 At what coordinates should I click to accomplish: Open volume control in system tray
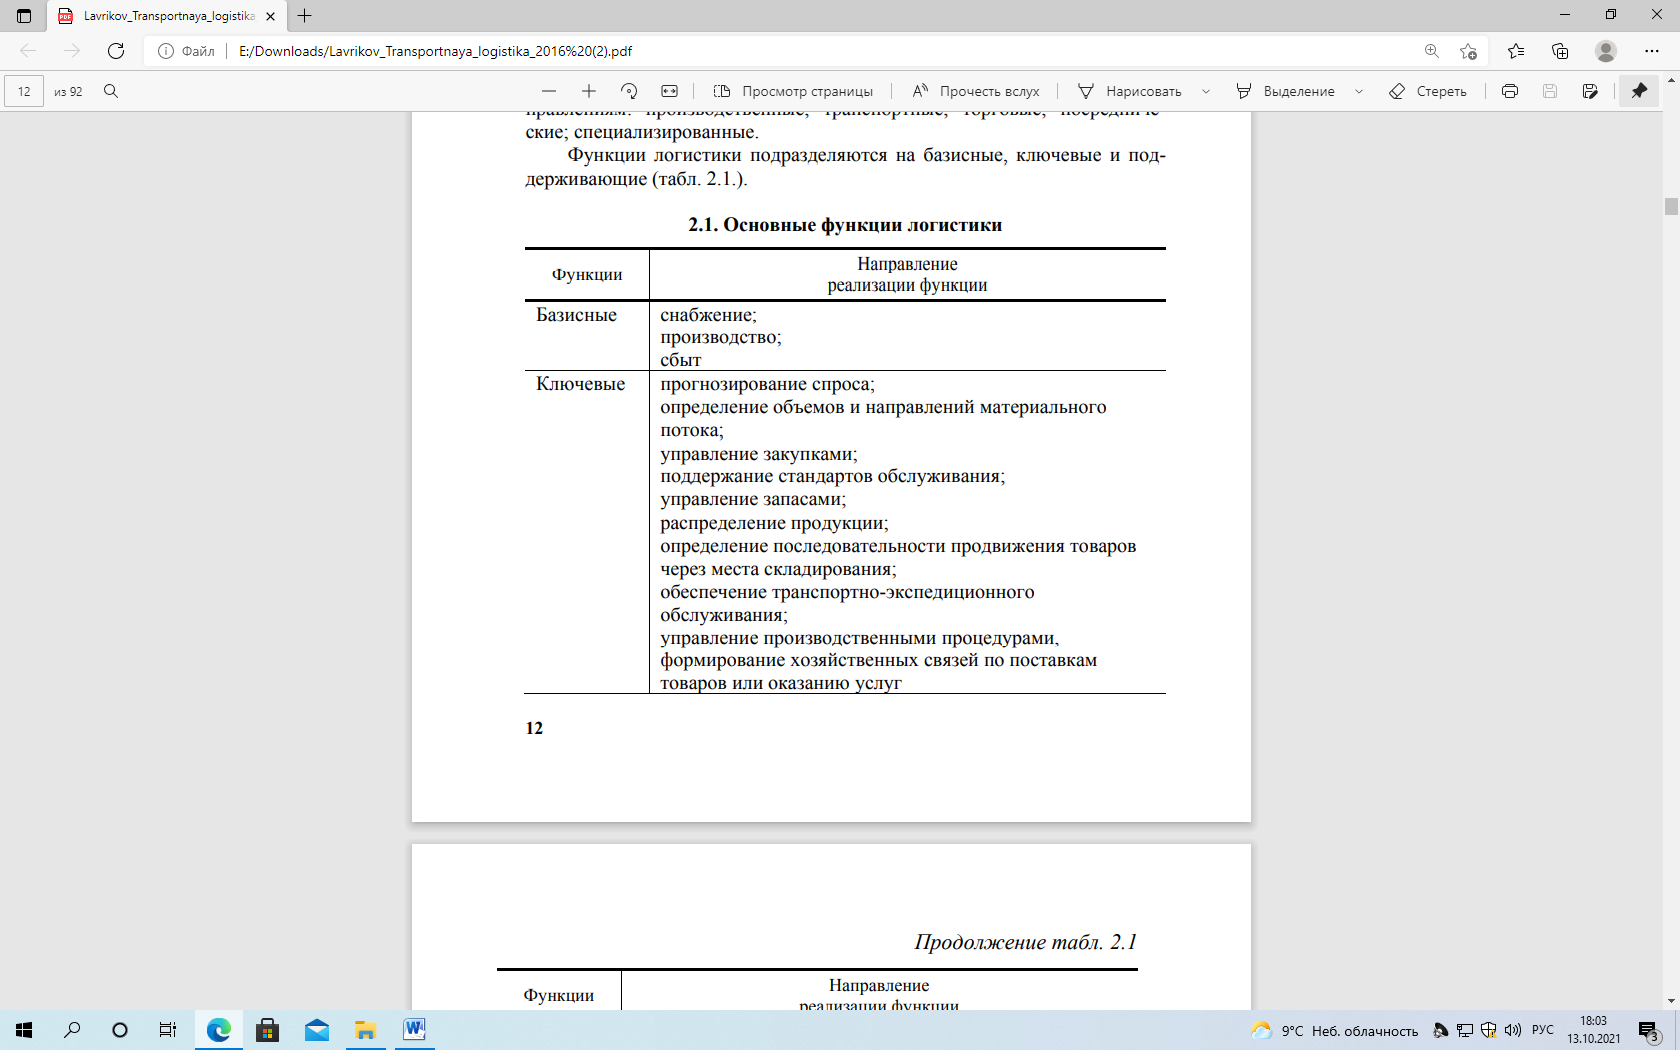pyautogui.click(x=1512, y=1030)
